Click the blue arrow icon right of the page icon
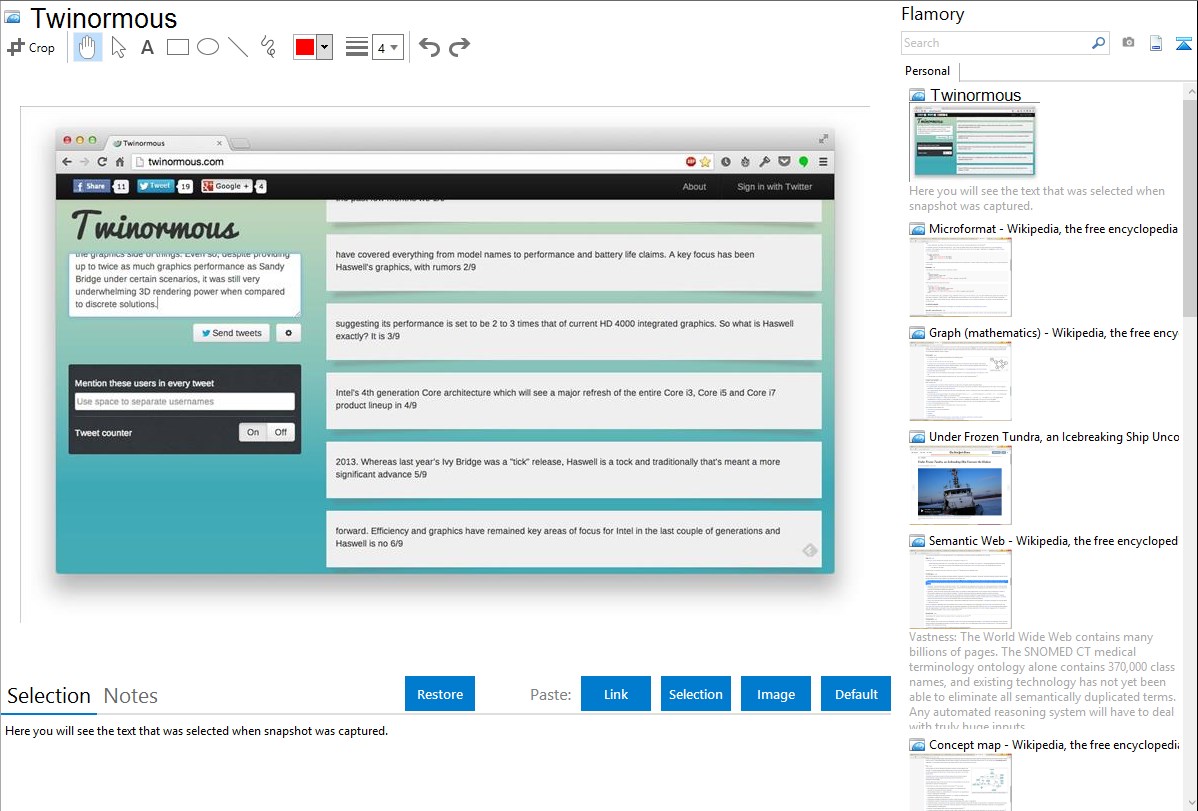Screen dimensions: 1198x811 [1183, 43]
